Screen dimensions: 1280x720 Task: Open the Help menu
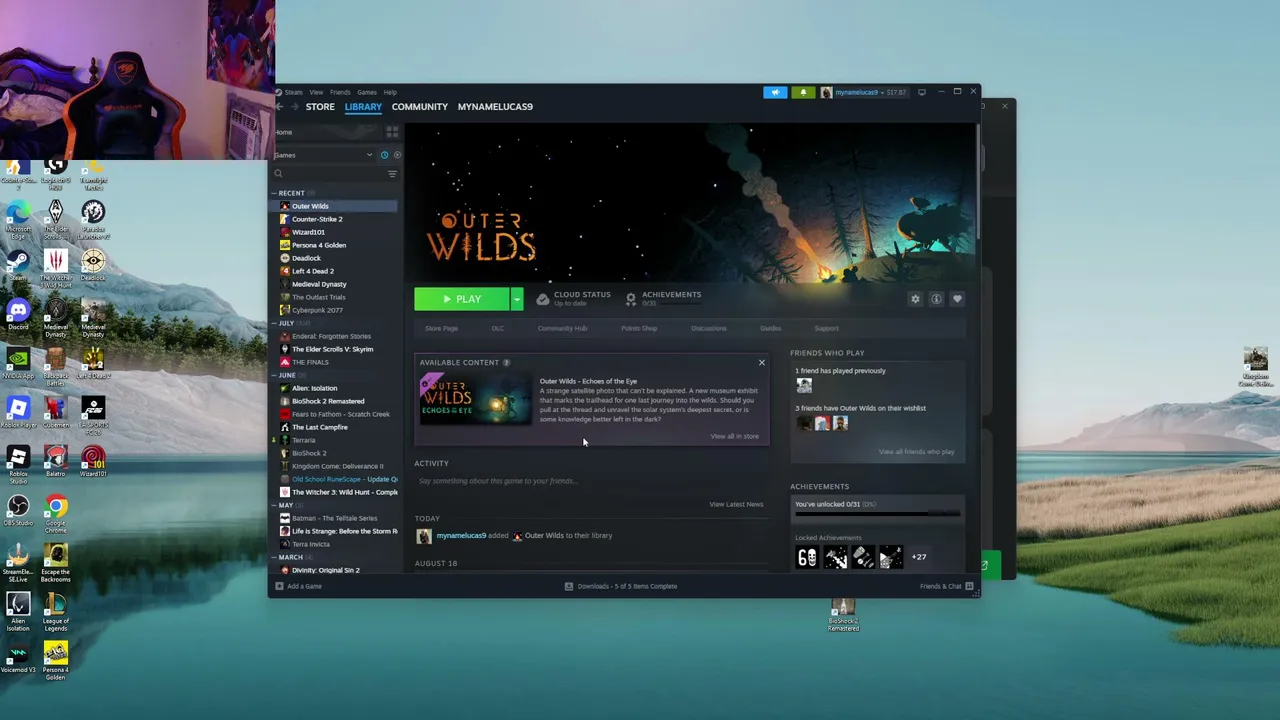pyautogui.click(x=390, y=92)
